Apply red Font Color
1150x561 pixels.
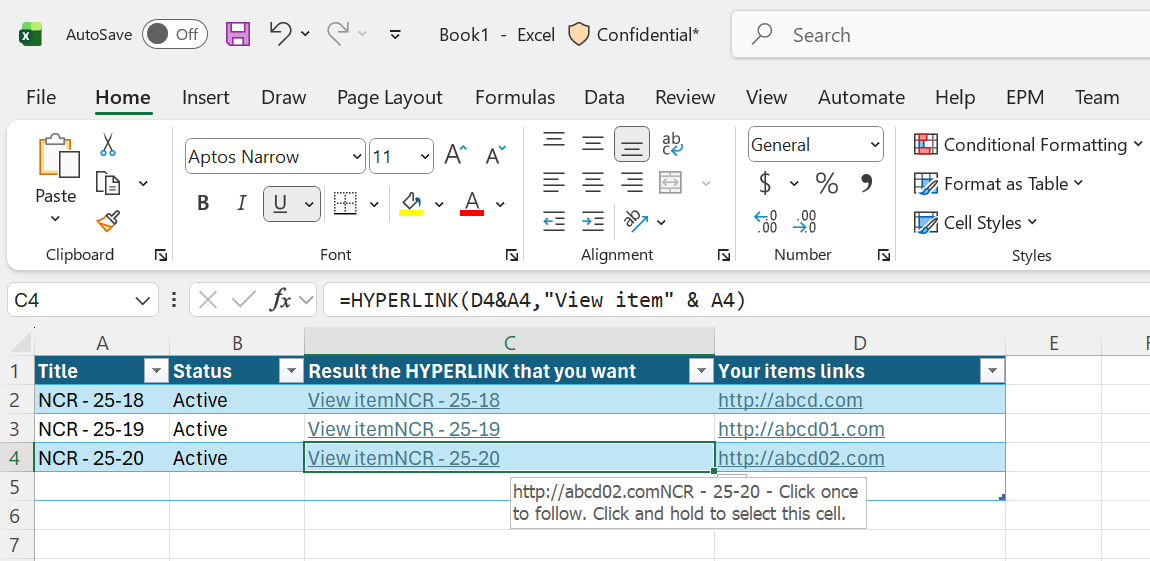click(x=472, y=203)
